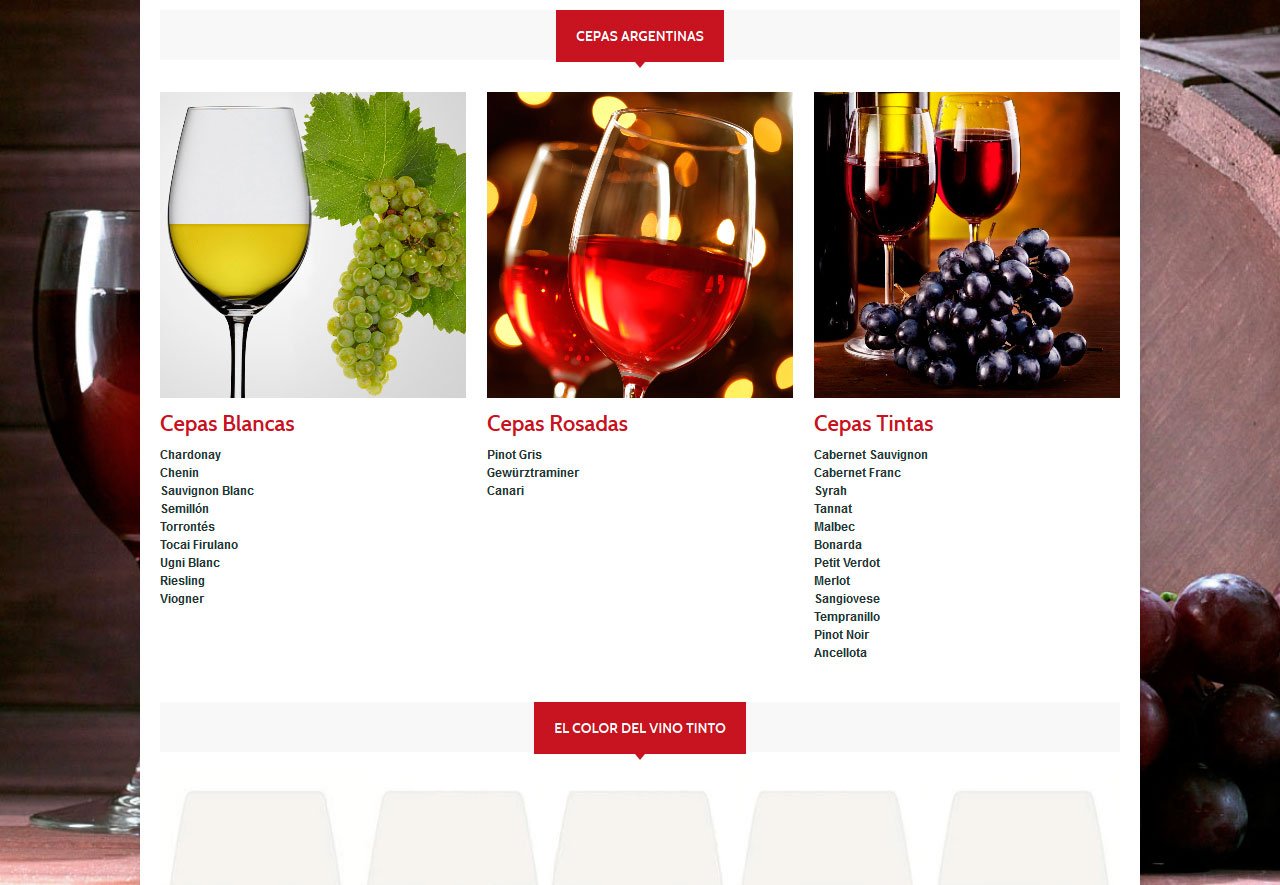Select Sauvignon Blanc variety

(207, 491)
